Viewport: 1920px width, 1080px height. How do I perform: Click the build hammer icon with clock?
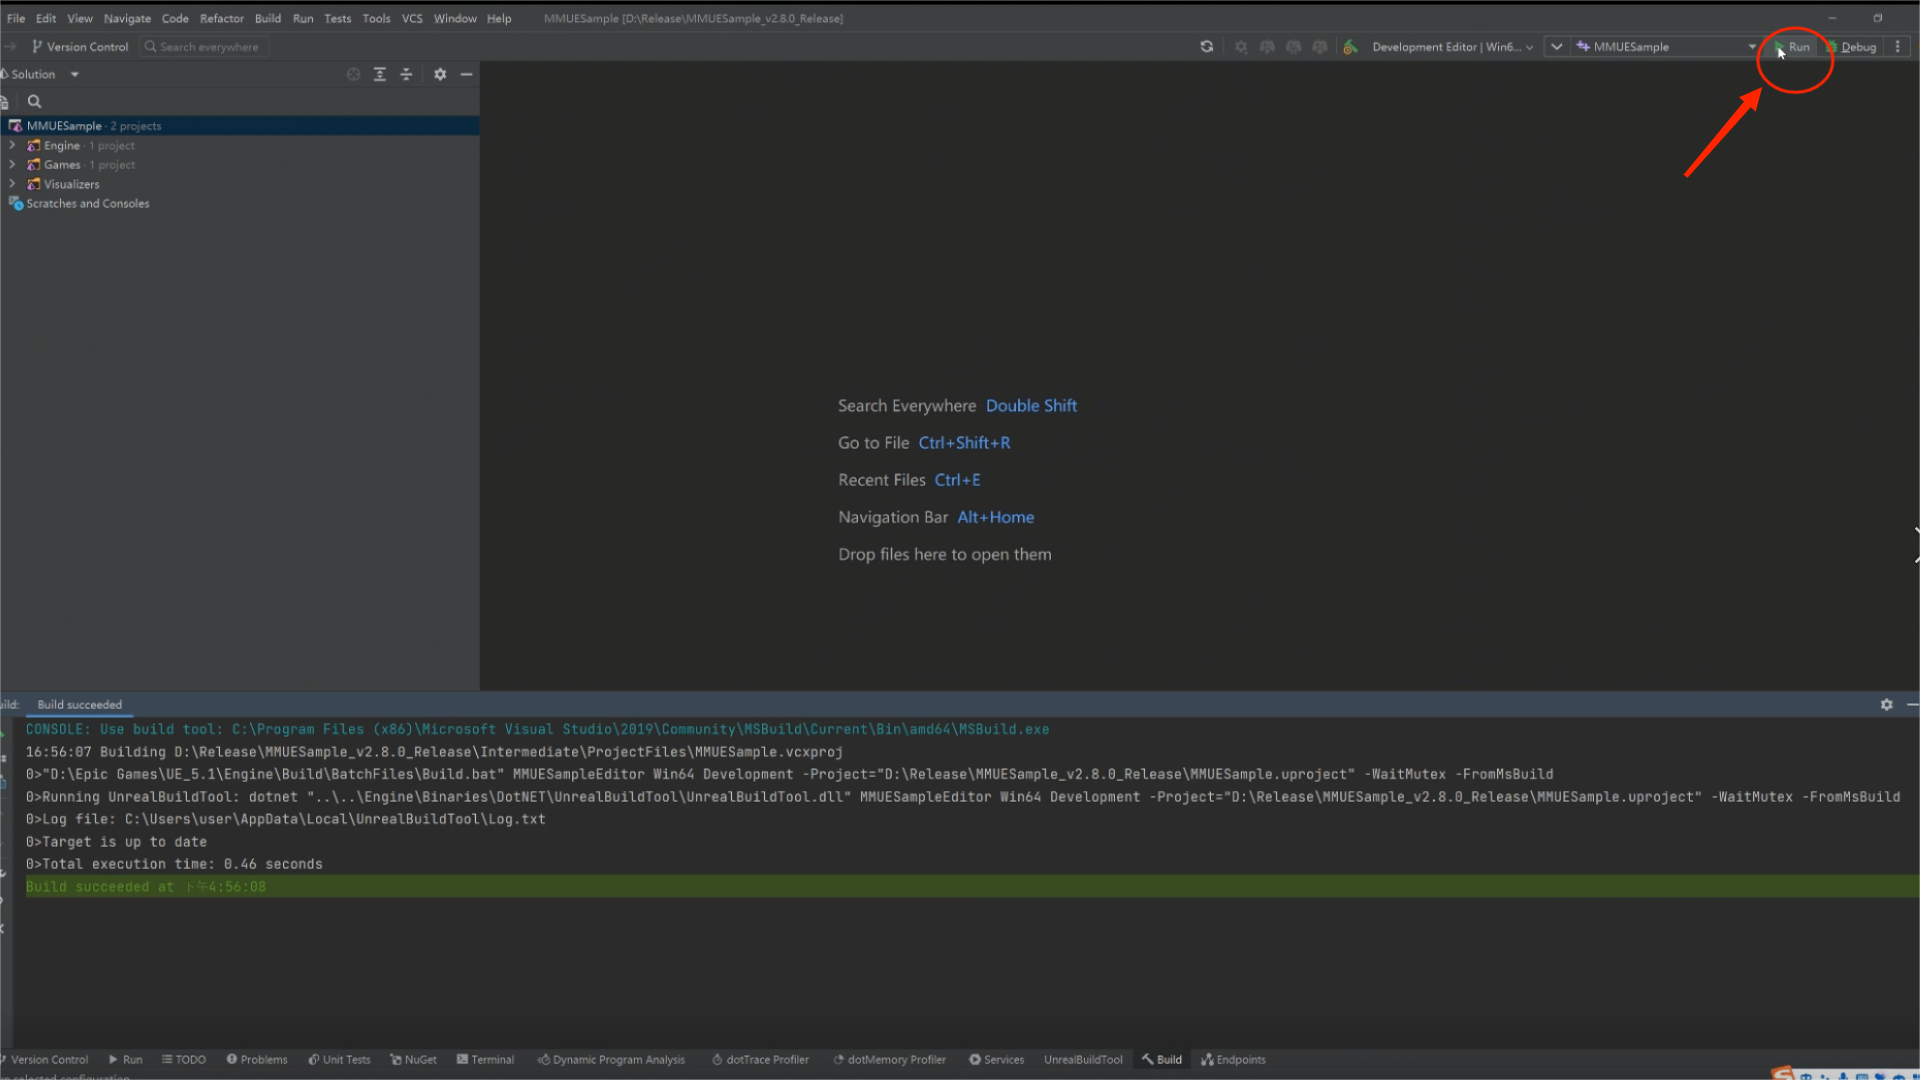click(x=1350, y=47)
